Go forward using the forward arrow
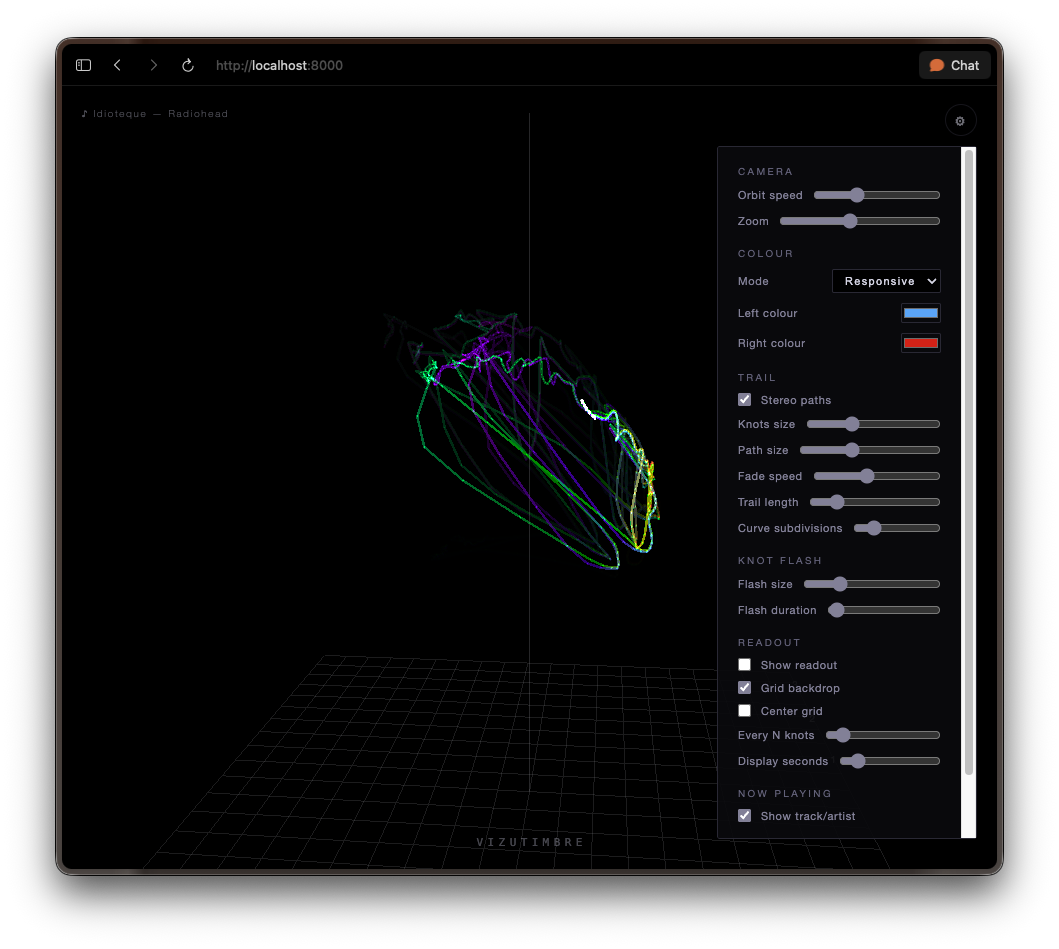The image size is (1059, 949). (x=153, y=66)
